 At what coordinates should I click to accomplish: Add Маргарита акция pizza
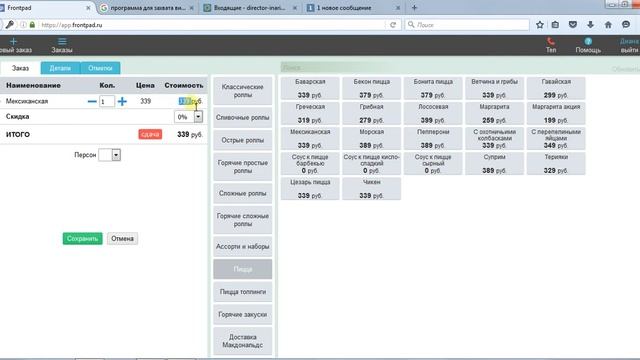pos(556,113)
